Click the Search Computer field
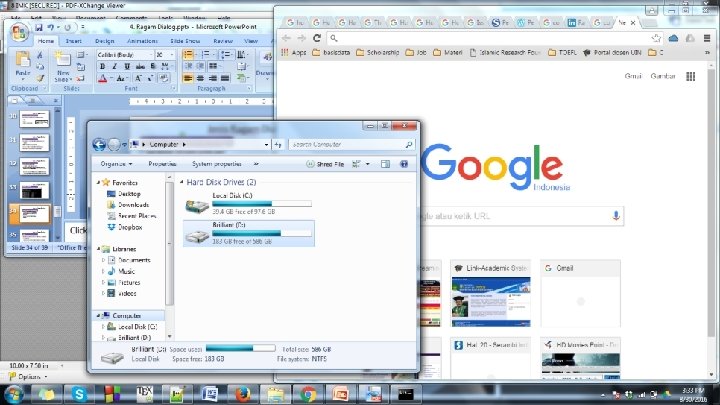Screen dimensions: 720x405 [352, 145]
